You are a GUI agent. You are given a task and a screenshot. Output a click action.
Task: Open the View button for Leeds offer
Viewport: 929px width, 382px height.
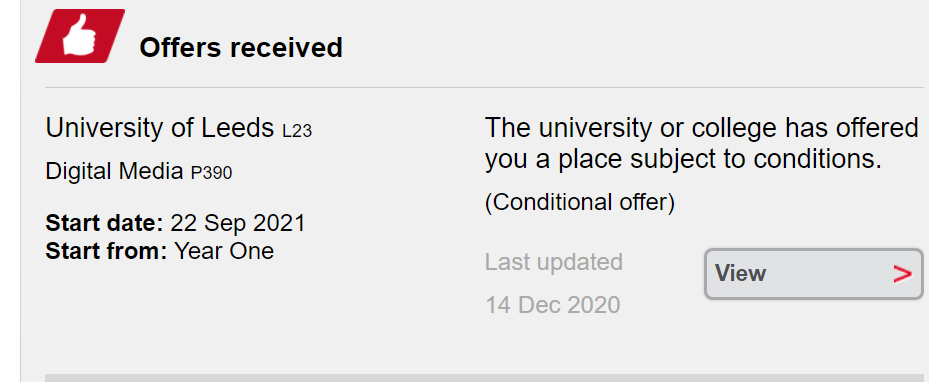[x=813, y=274]
